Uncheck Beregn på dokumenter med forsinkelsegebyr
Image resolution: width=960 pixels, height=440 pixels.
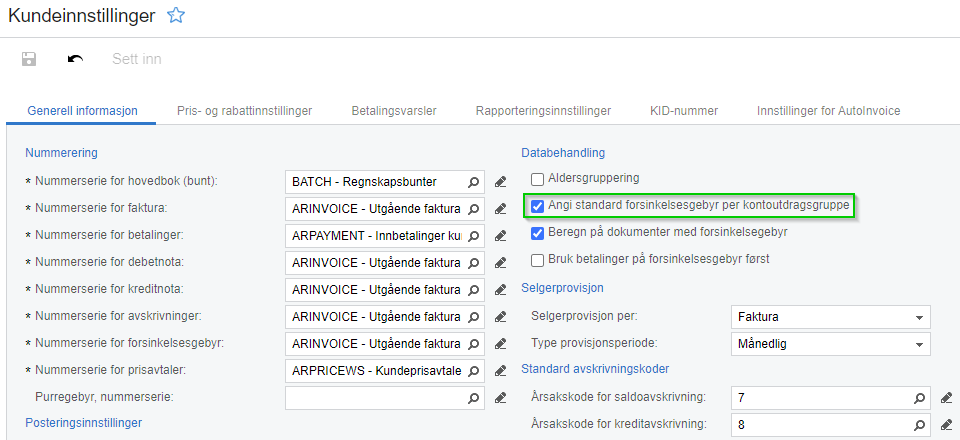tap(538, 233)
